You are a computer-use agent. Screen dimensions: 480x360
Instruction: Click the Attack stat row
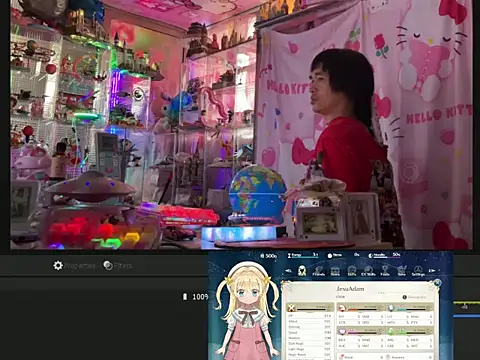(x=310, y=321)
